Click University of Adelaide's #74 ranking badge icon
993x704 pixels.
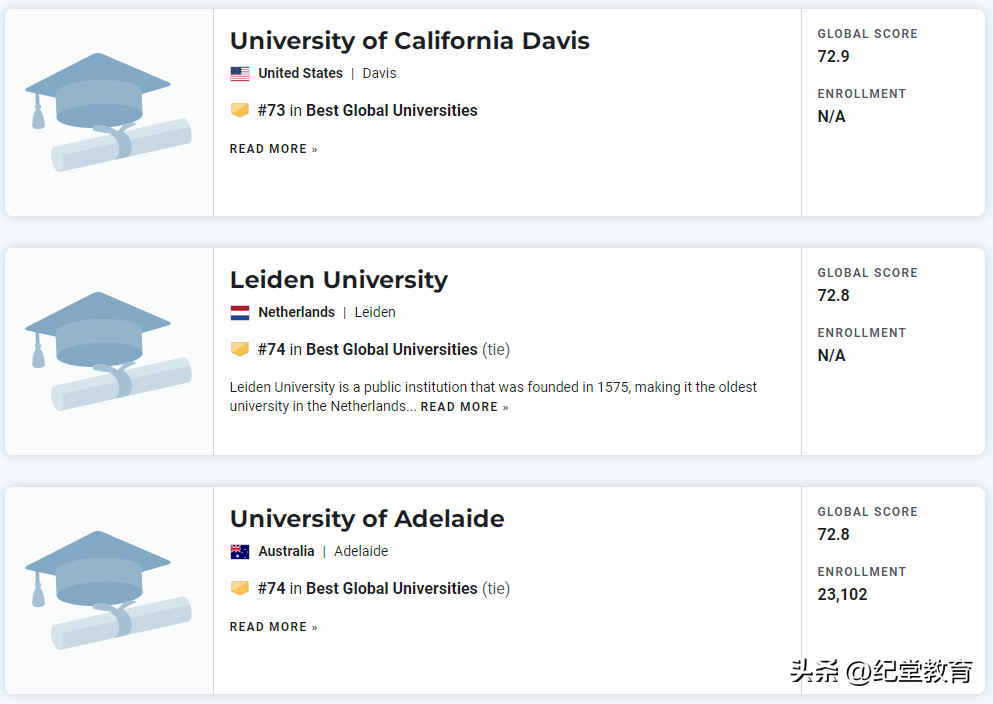[240, 588]
